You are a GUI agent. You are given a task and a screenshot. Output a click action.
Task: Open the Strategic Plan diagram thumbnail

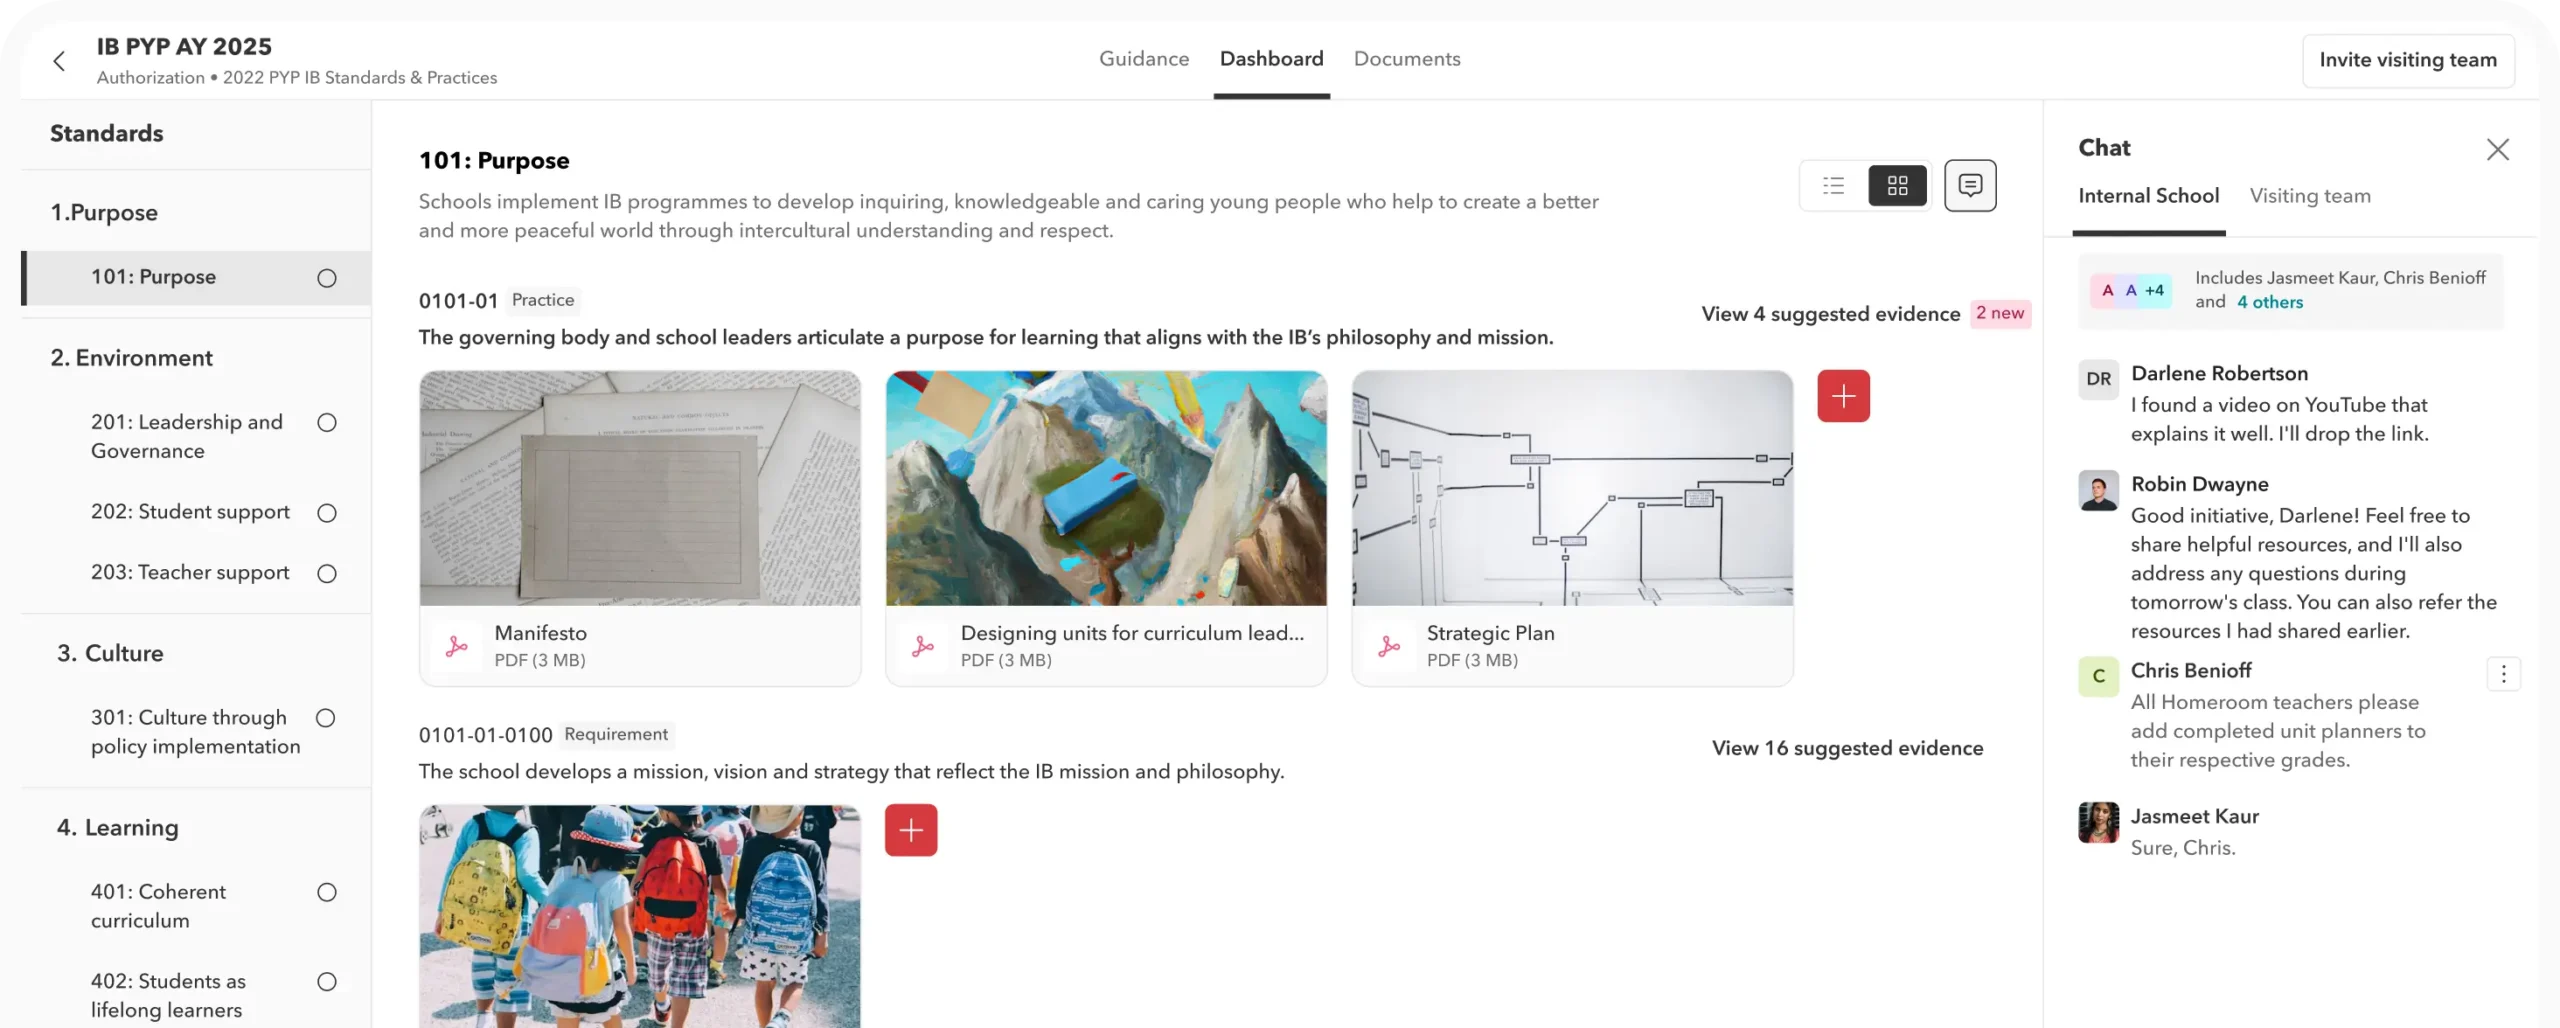(1572, 488)
